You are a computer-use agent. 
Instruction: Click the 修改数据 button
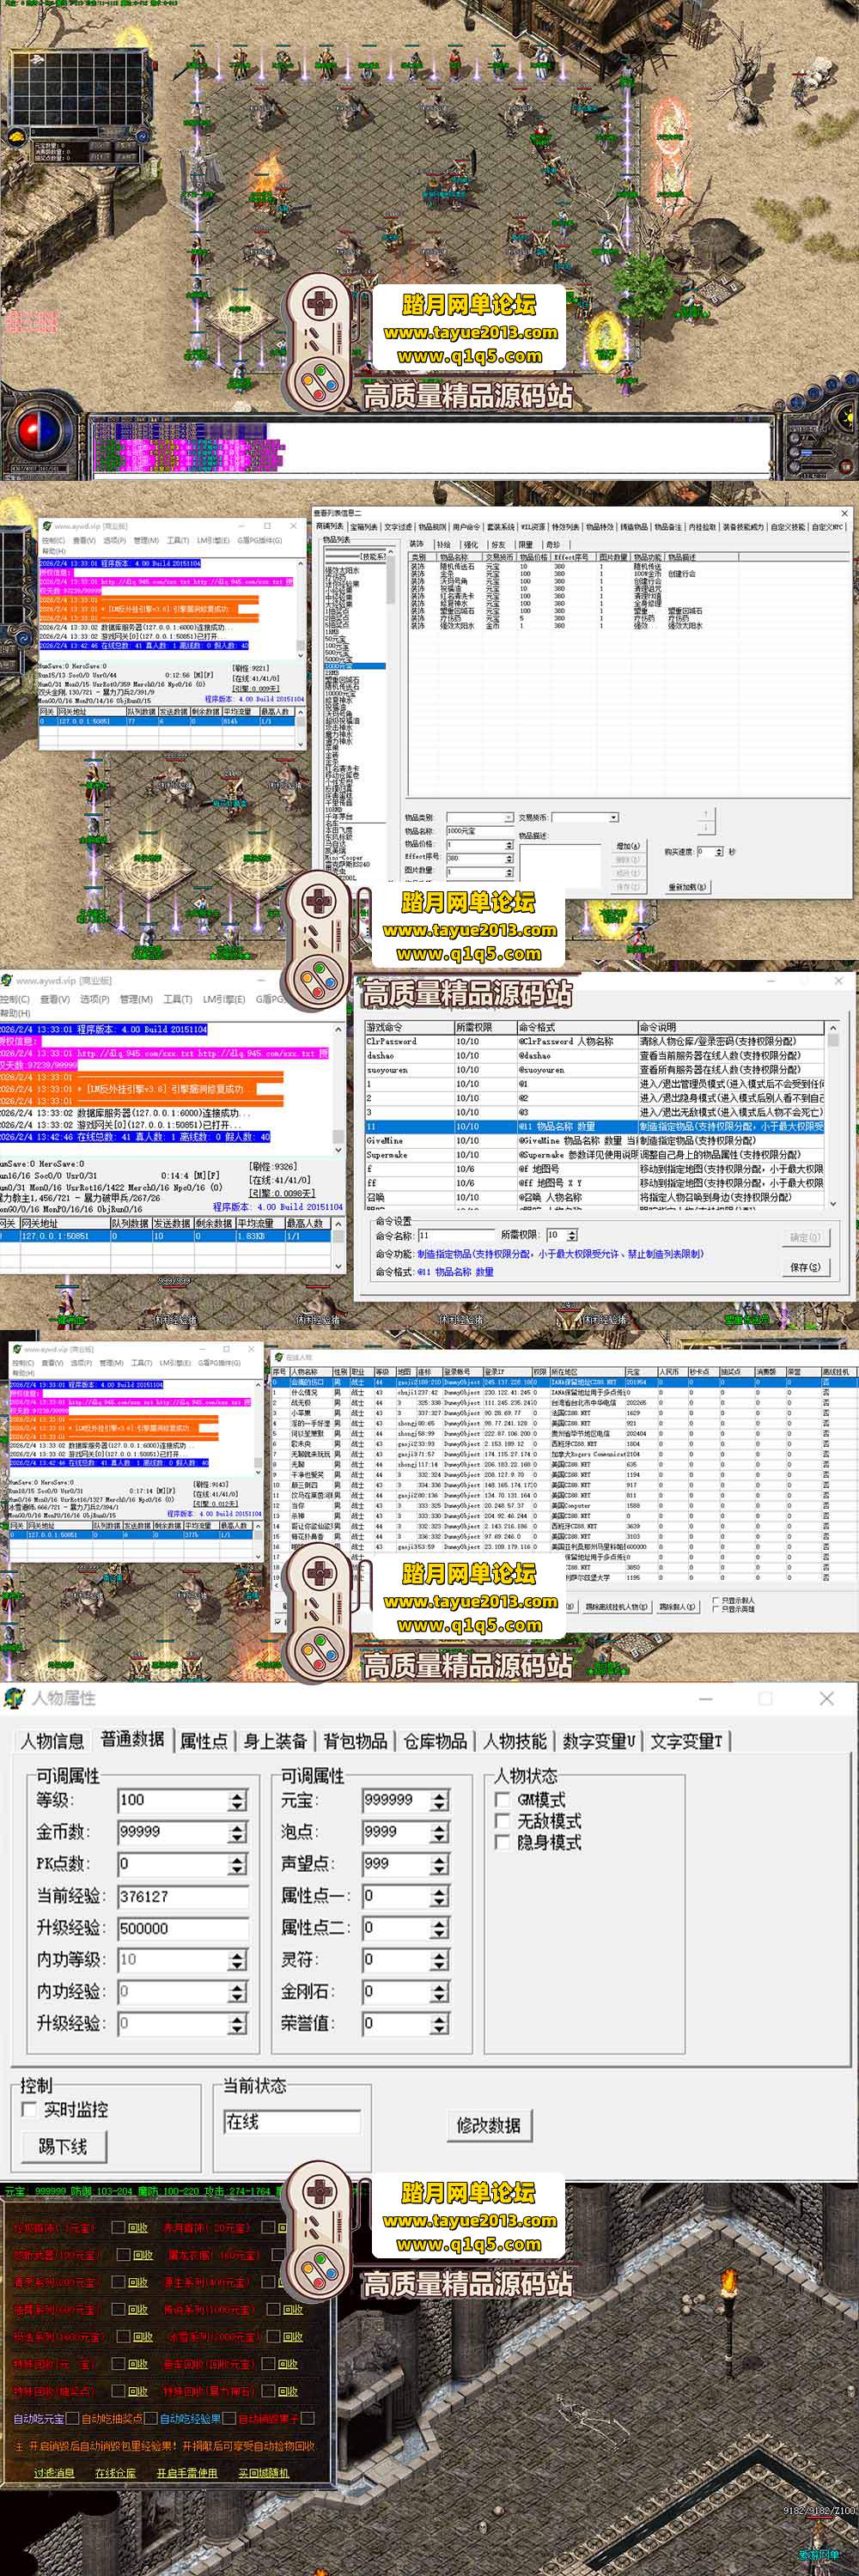click(x=489, y=2125)
